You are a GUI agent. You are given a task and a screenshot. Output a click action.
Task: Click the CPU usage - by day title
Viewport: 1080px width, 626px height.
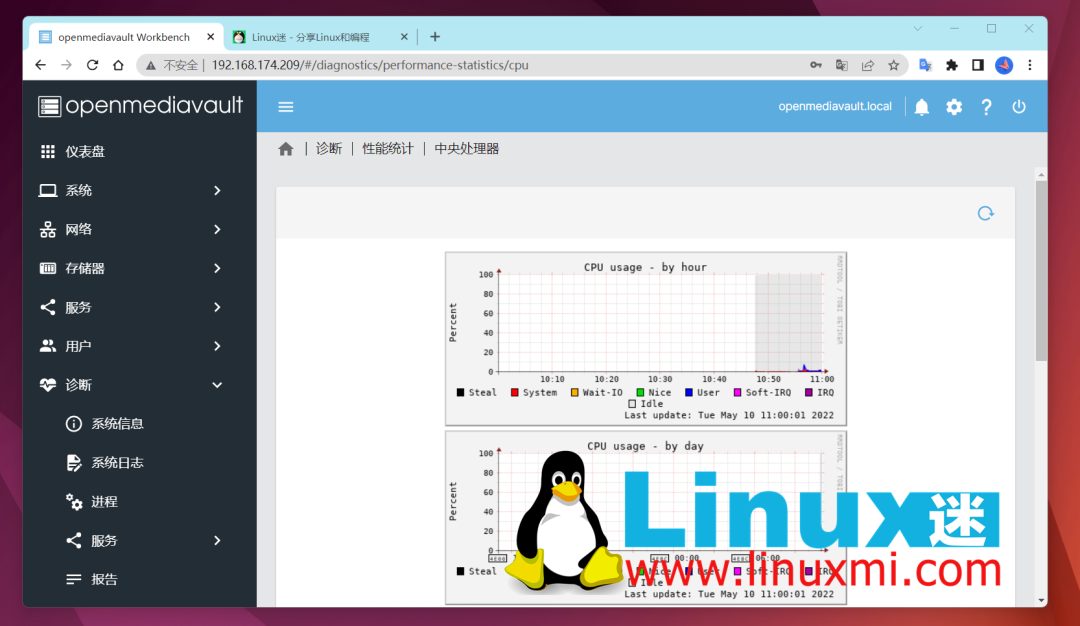tap(645, 446)
